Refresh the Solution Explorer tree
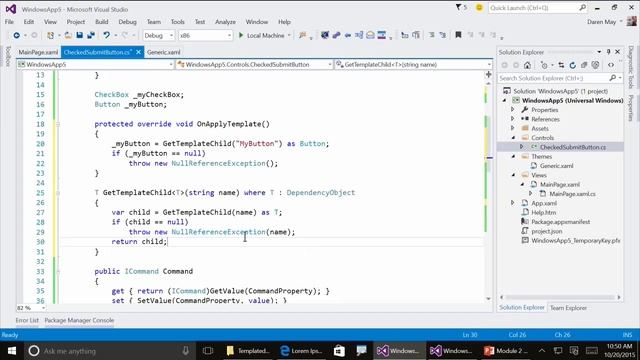This screenshot has width=640, height=360. point(573,65)
